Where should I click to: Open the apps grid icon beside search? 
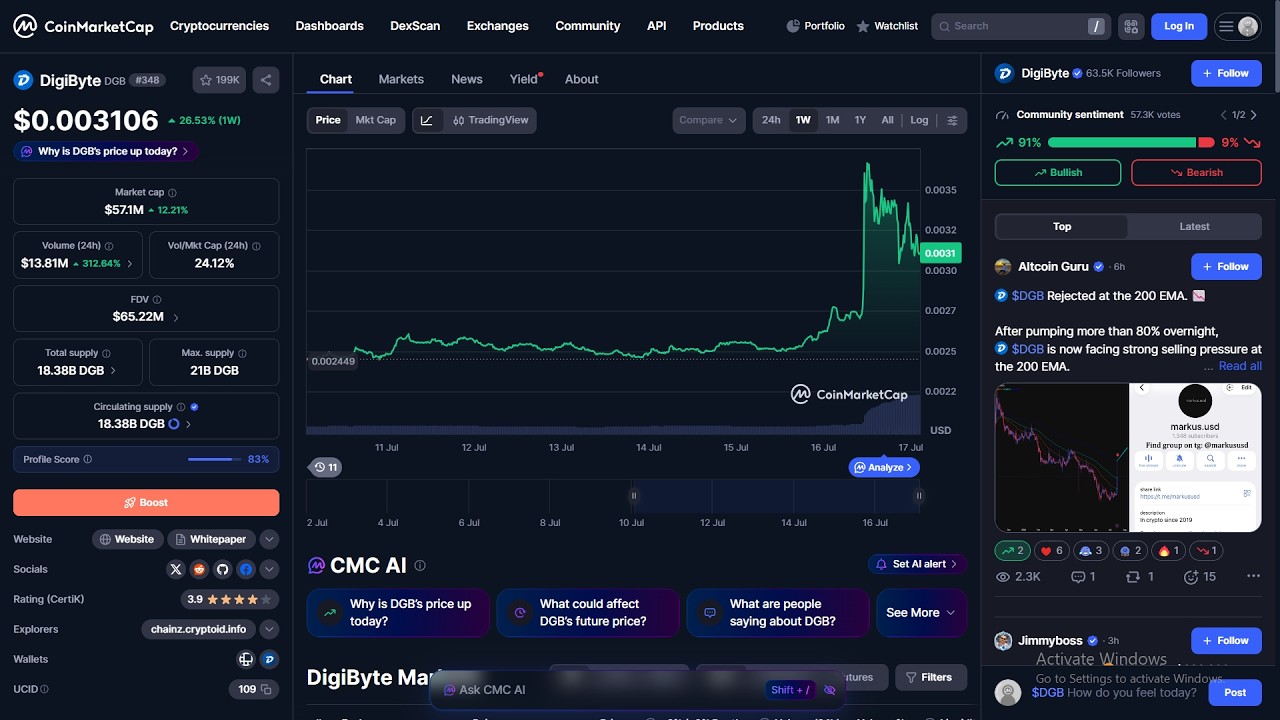click(1131, 26)
